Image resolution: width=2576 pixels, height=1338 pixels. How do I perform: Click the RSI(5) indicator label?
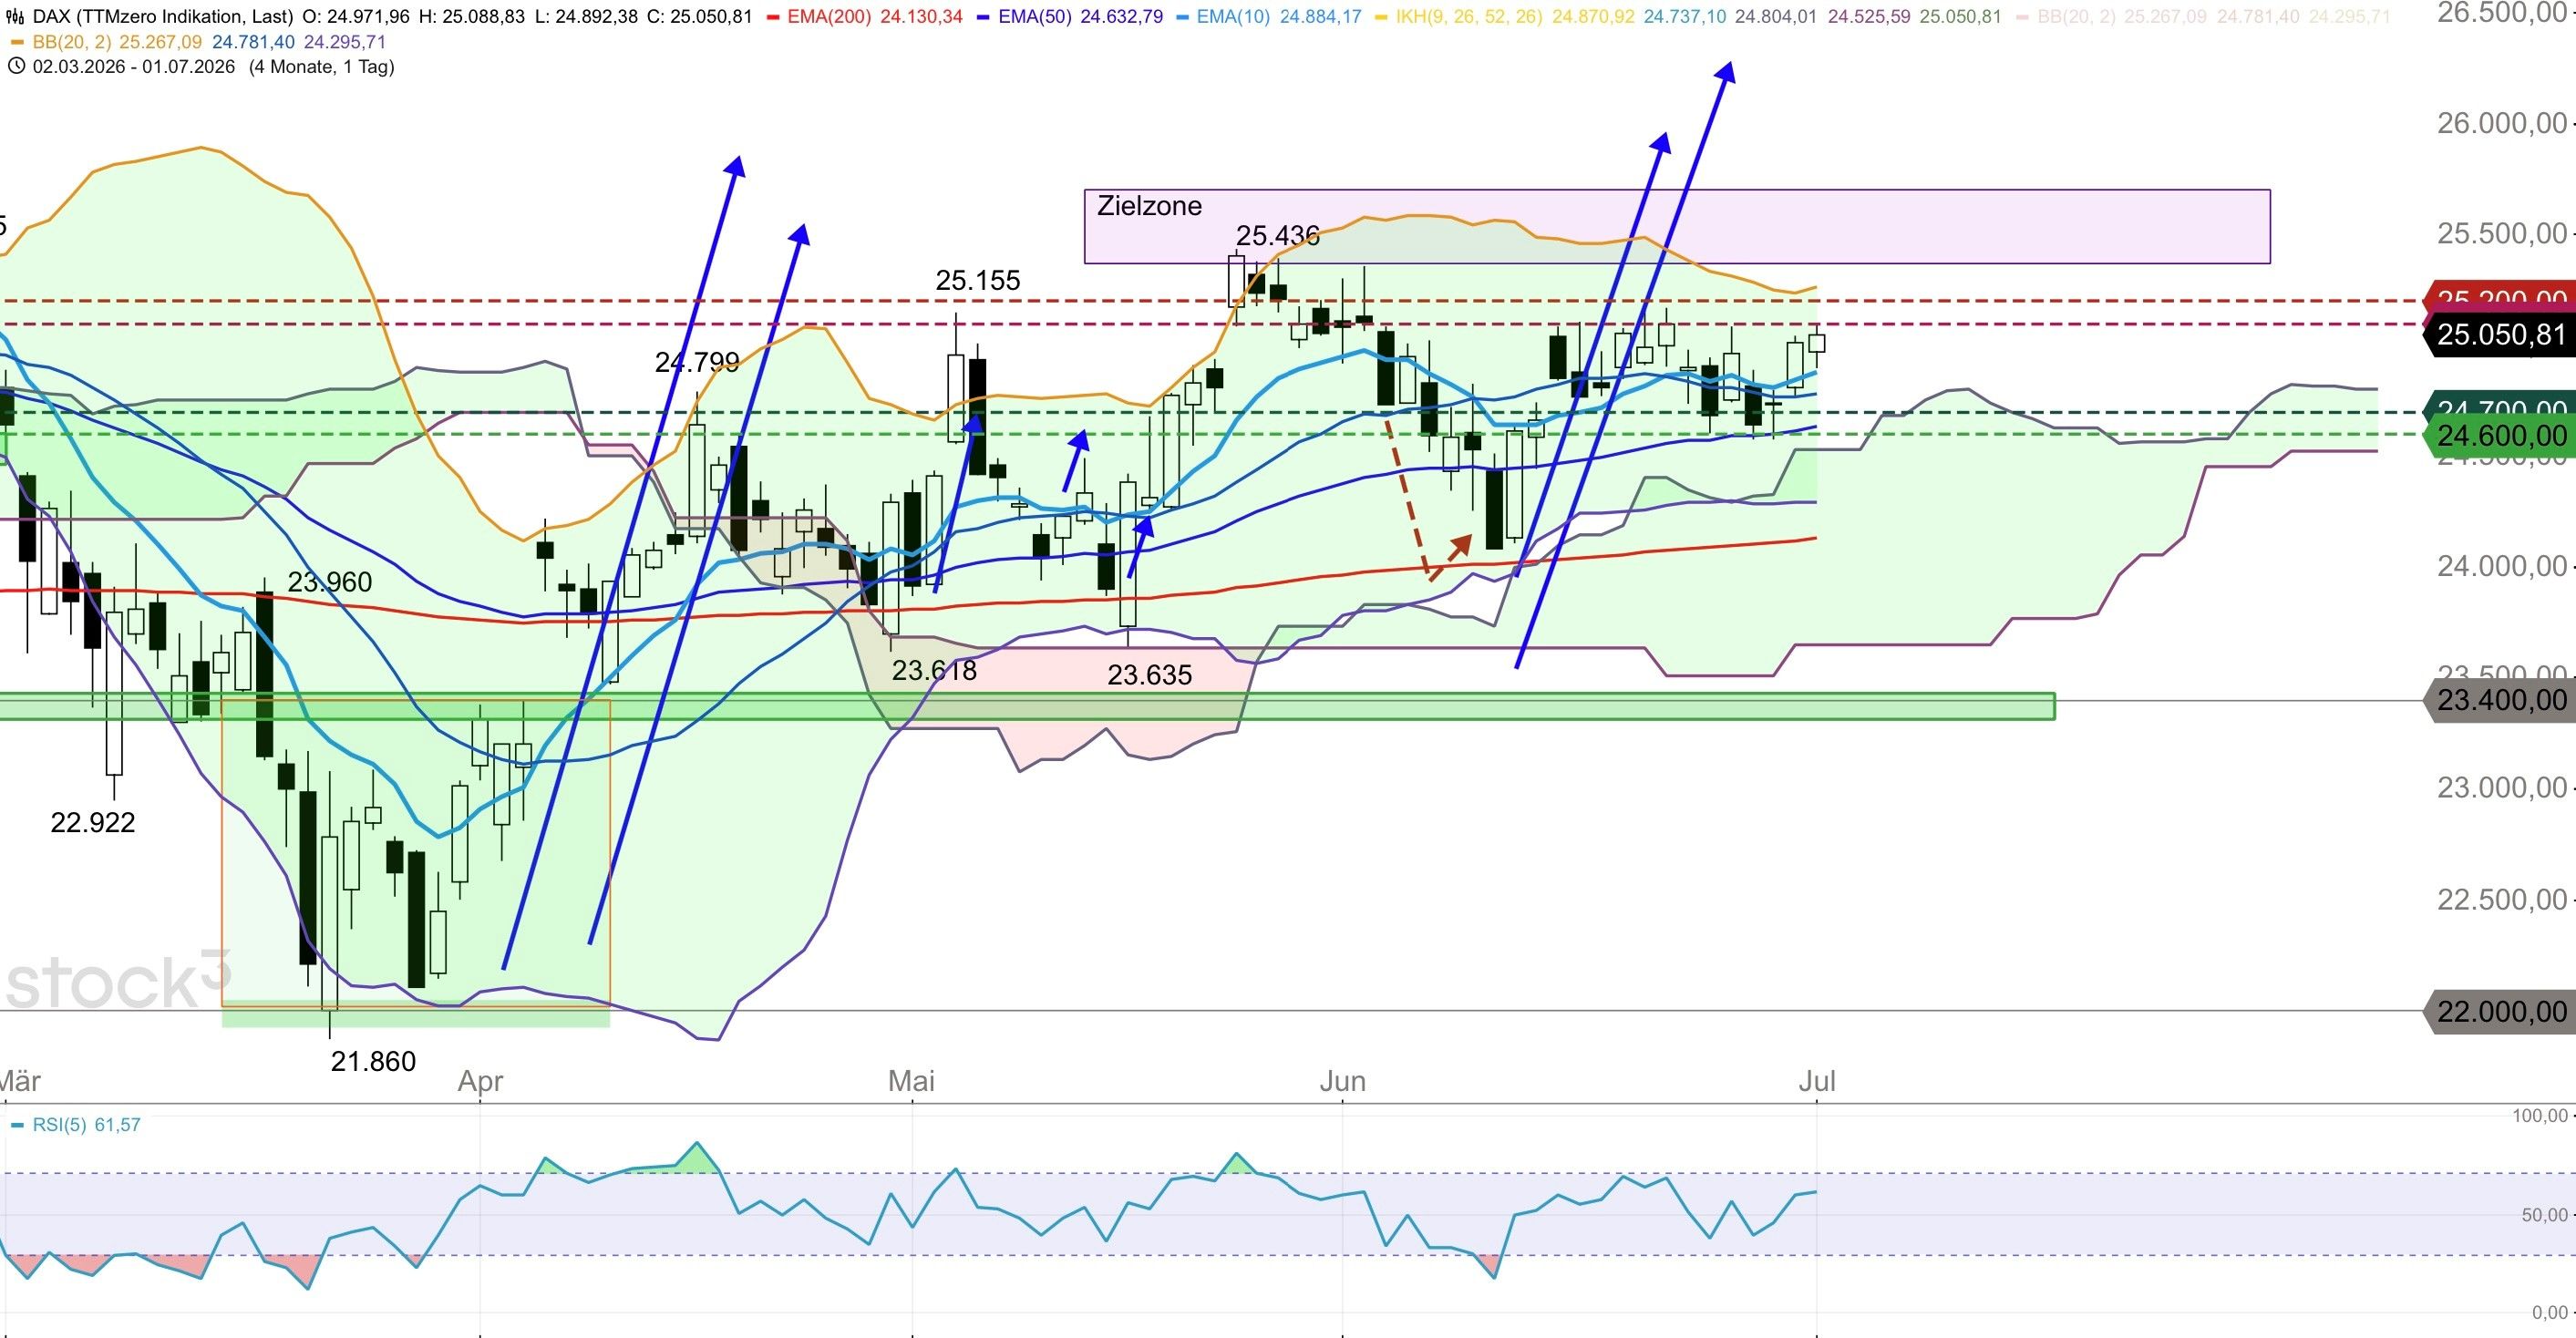59,1125
